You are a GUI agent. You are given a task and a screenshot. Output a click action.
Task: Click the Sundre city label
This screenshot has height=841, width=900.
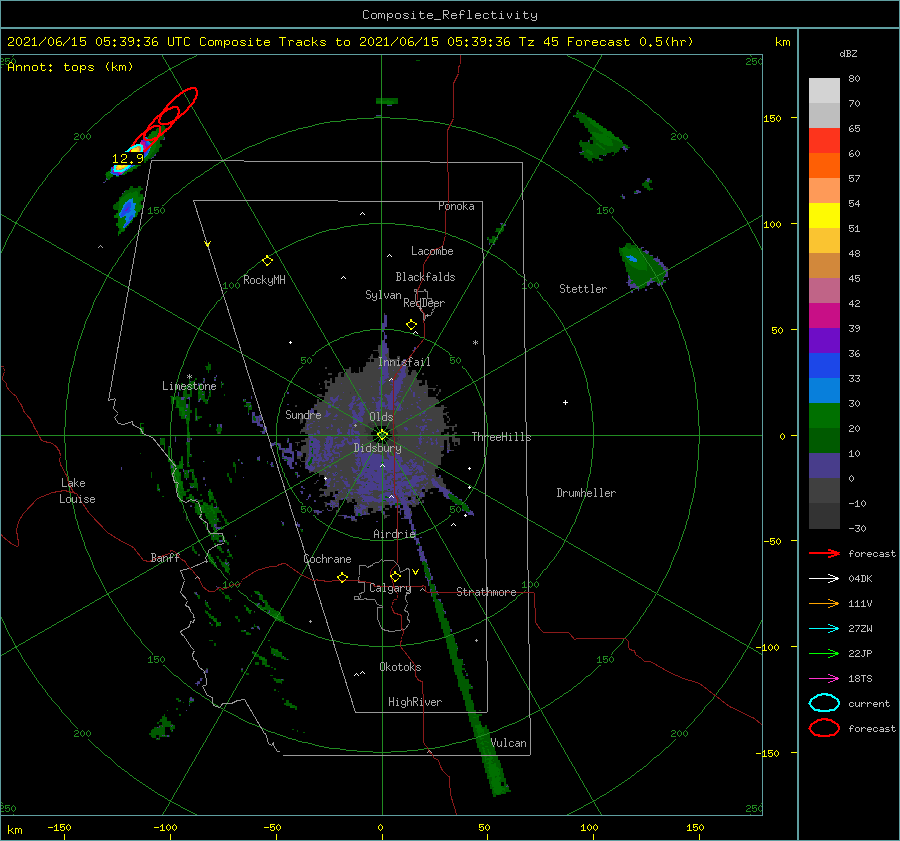pos(303,414)
